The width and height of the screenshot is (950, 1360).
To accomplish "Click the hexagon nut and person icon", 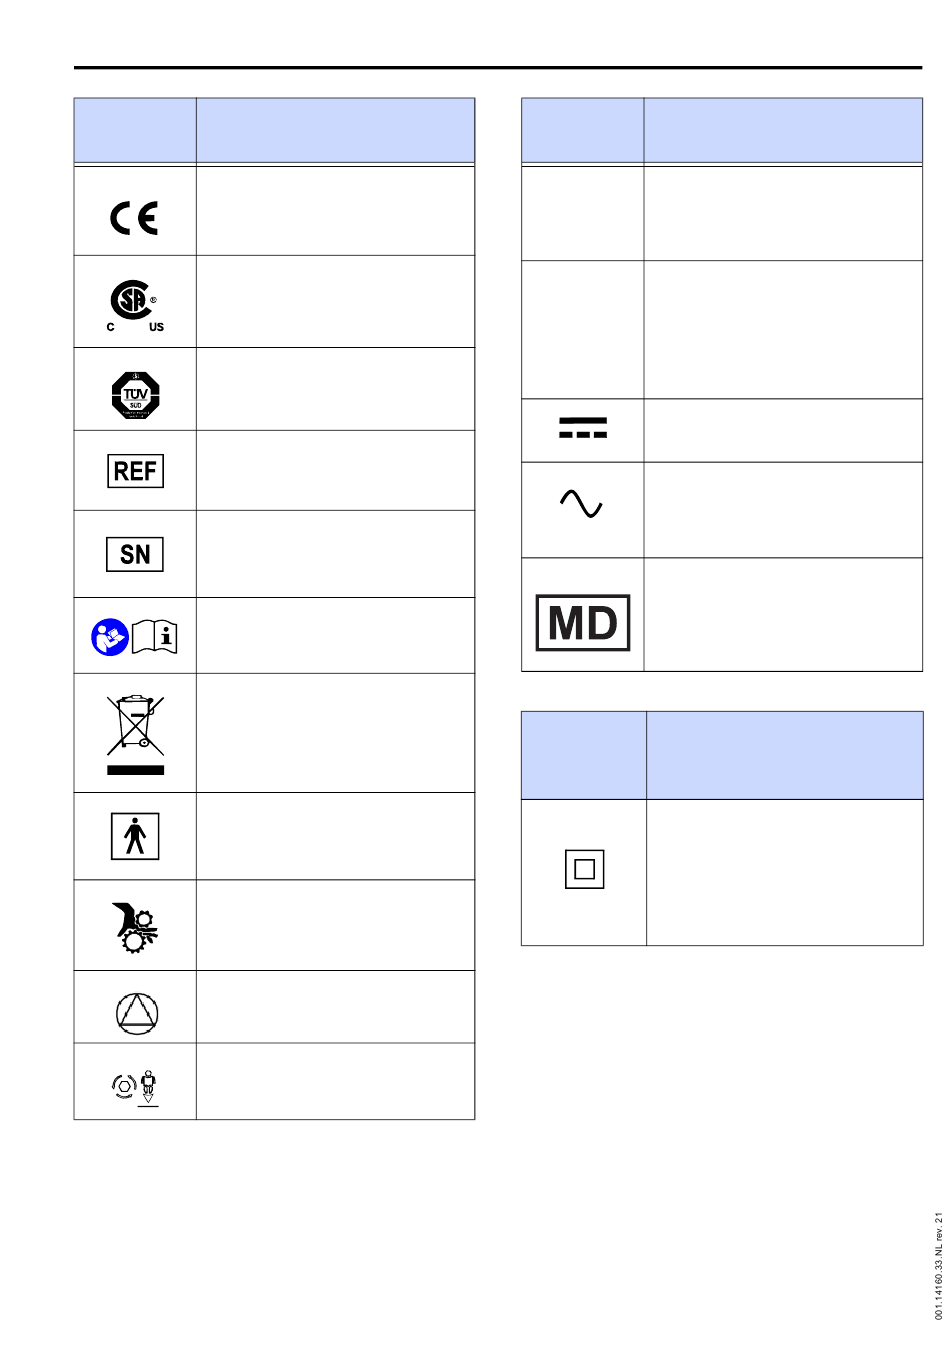I will coord(135,1087).
